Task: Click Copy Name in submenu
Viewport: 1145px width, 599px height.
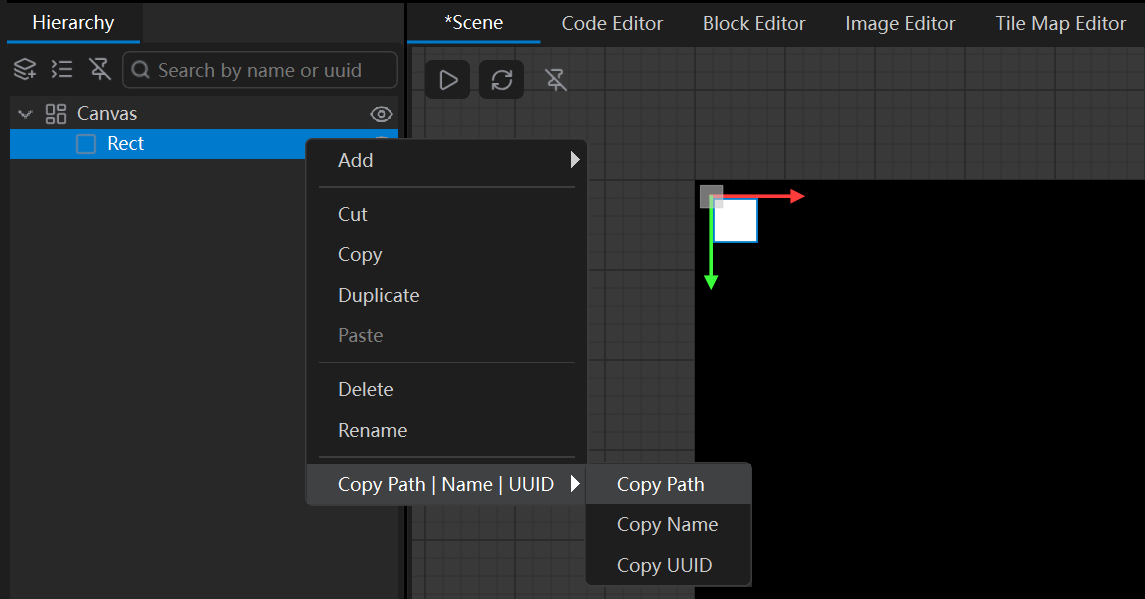Action: point(667,524)
